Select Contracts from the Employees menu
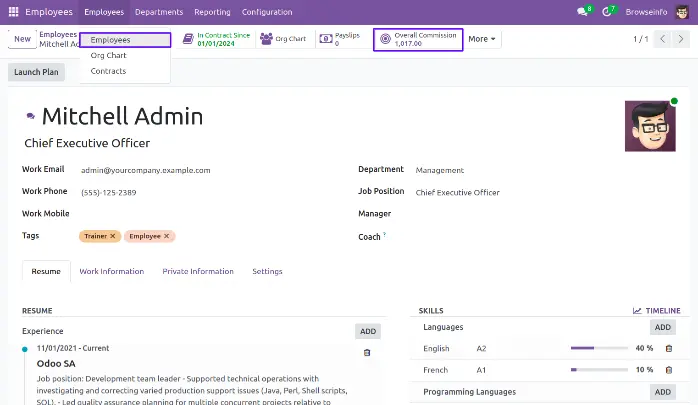This screenshot has height=405, width=698. 108,71
